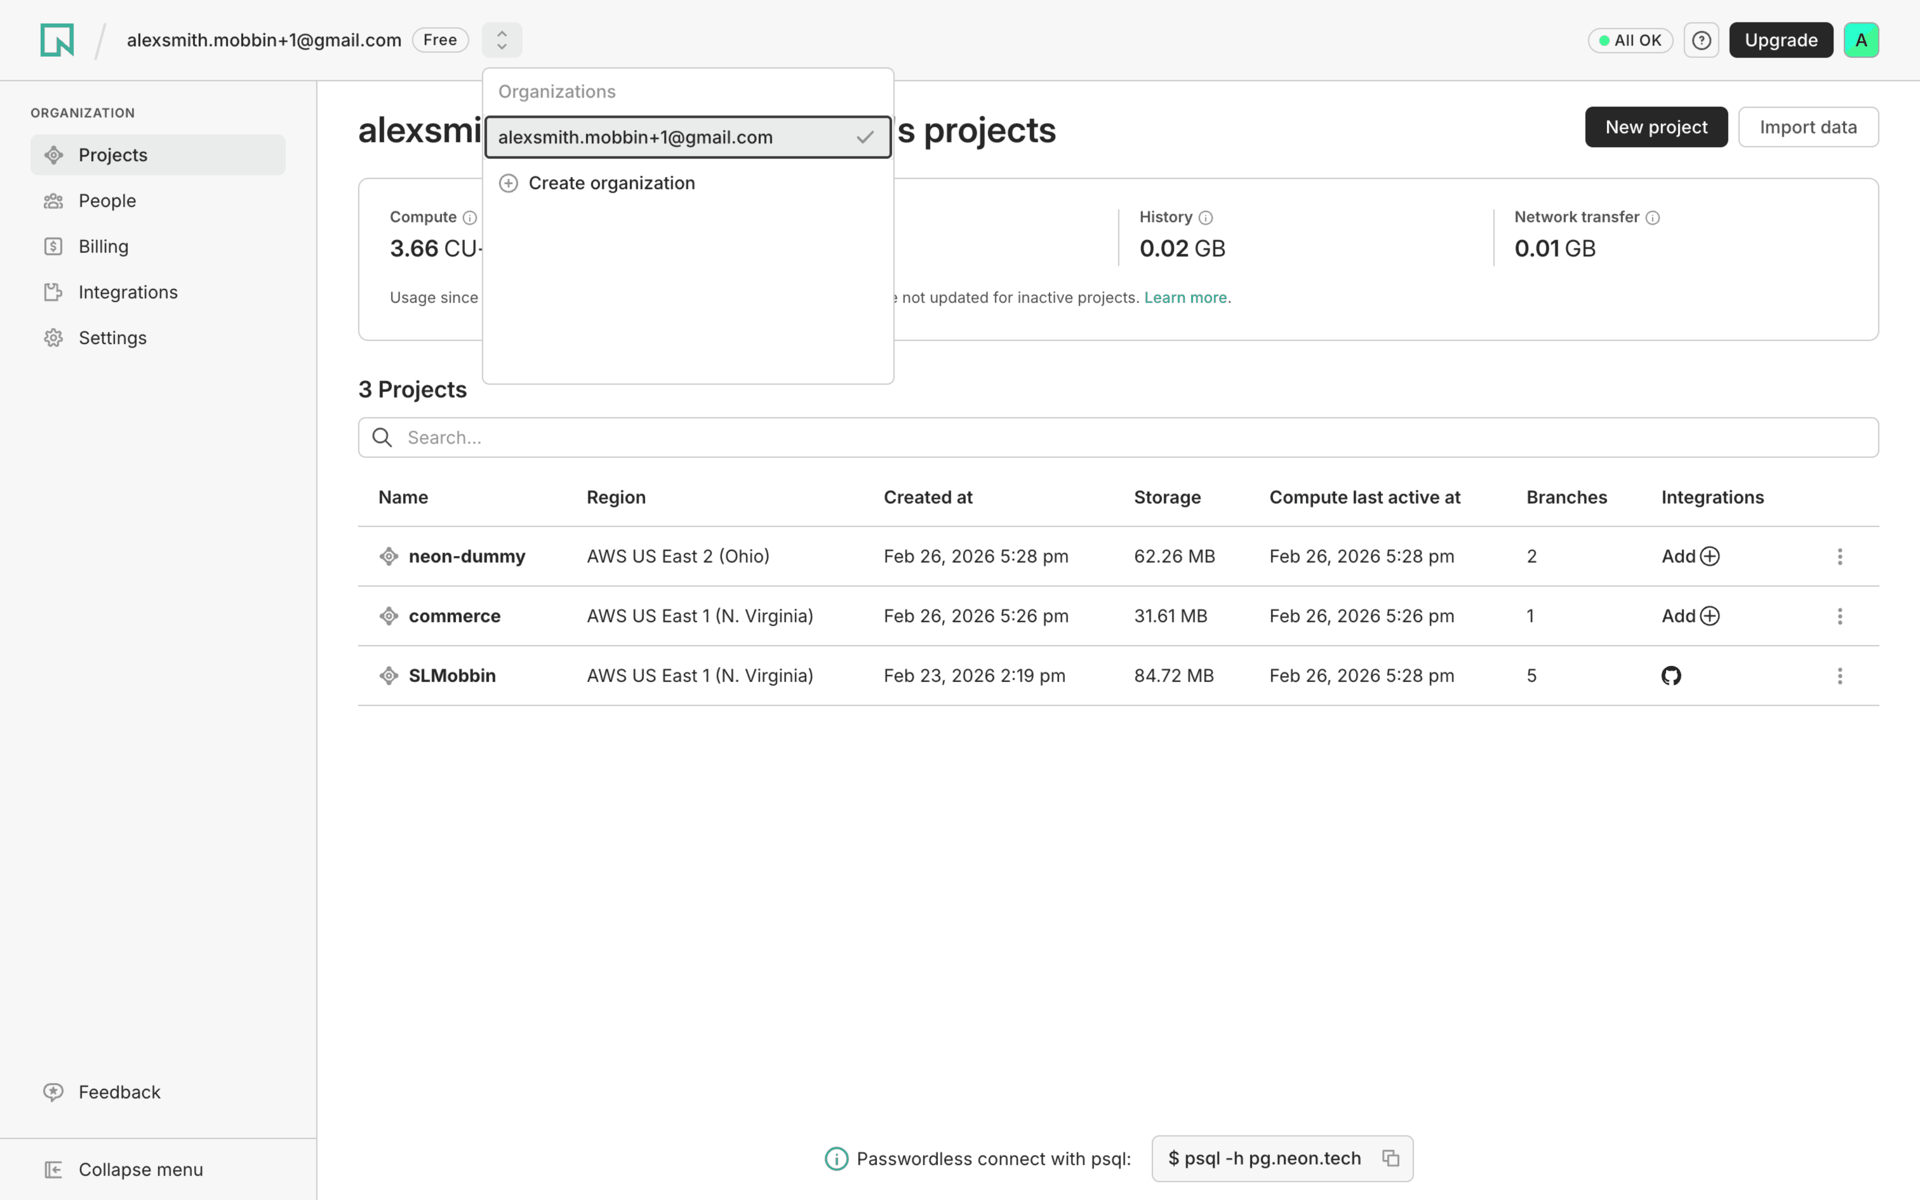Open the SLMobbin row options menu
The image size is (1920, 1200).
[1840, 676]
